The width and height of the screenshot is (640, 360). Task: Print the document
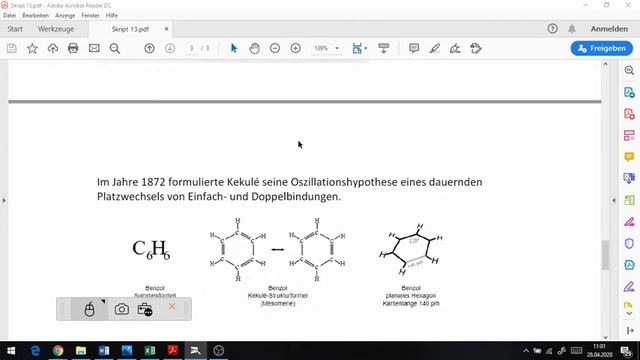point(73,49)
